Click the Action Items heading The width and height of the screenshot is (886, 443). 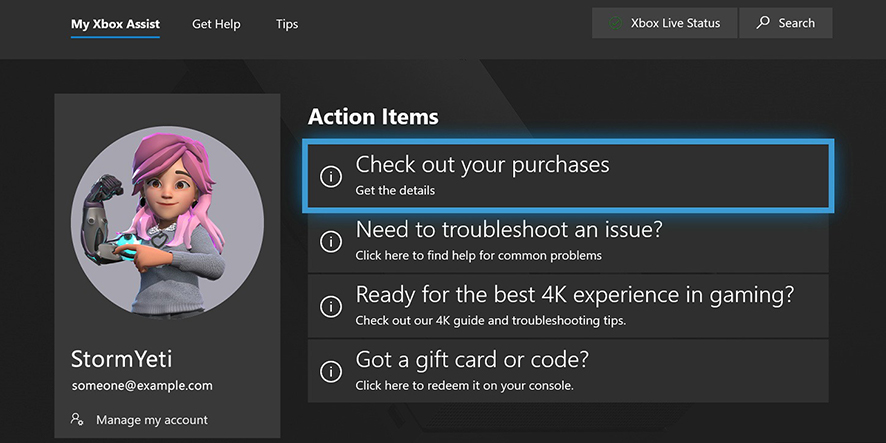pyautogui.click(x=373, y=117)
